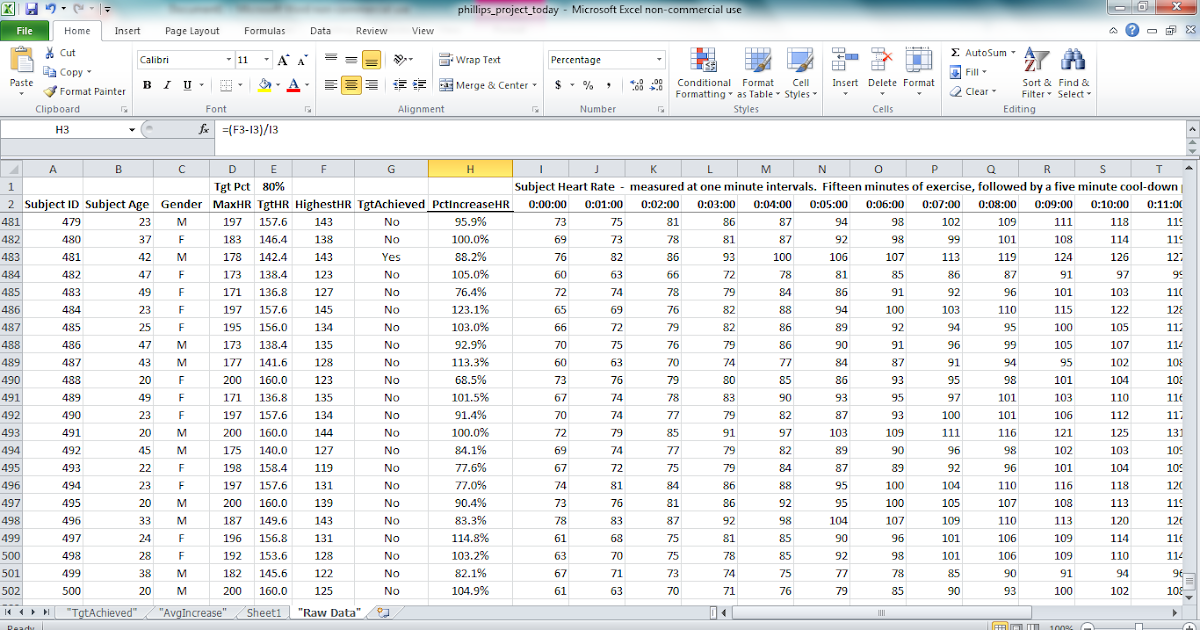Toggle Bottom Align
The height and width of the screenshot is (630, 1200).
coord(370,60)
